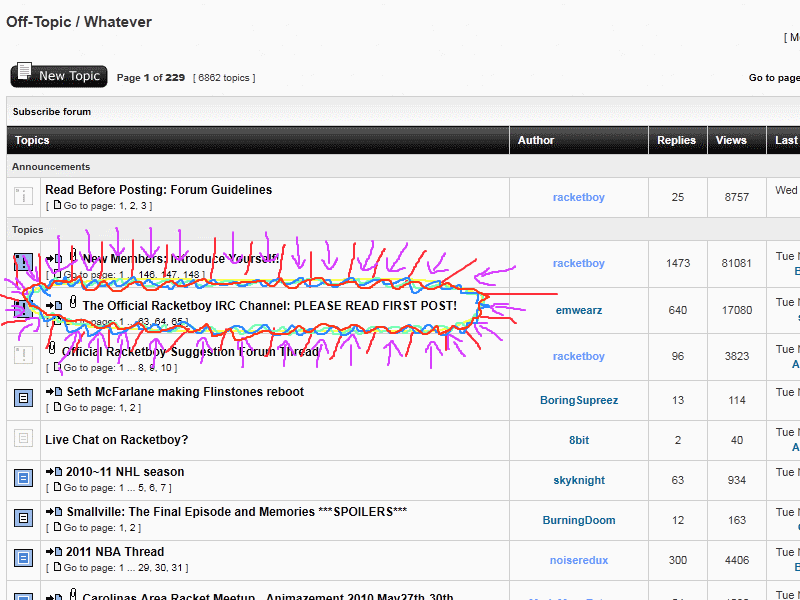The height and width of the screenshot is (600, 800).
Task: Open Read Before Posting: Forum Guidelines topic
Action: coord(158,190)
